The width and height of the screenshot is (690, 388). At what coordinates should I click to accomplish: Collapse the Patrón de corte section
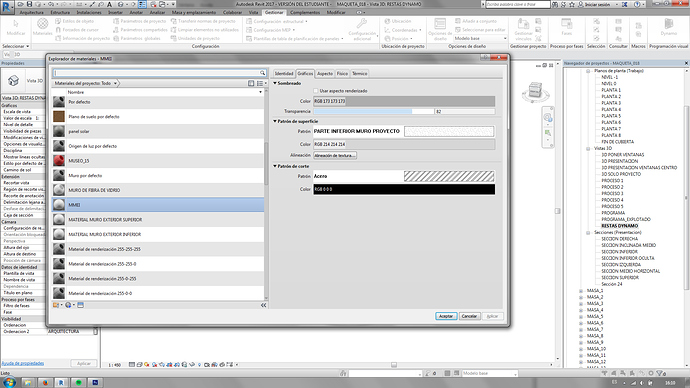click(275, 166)
